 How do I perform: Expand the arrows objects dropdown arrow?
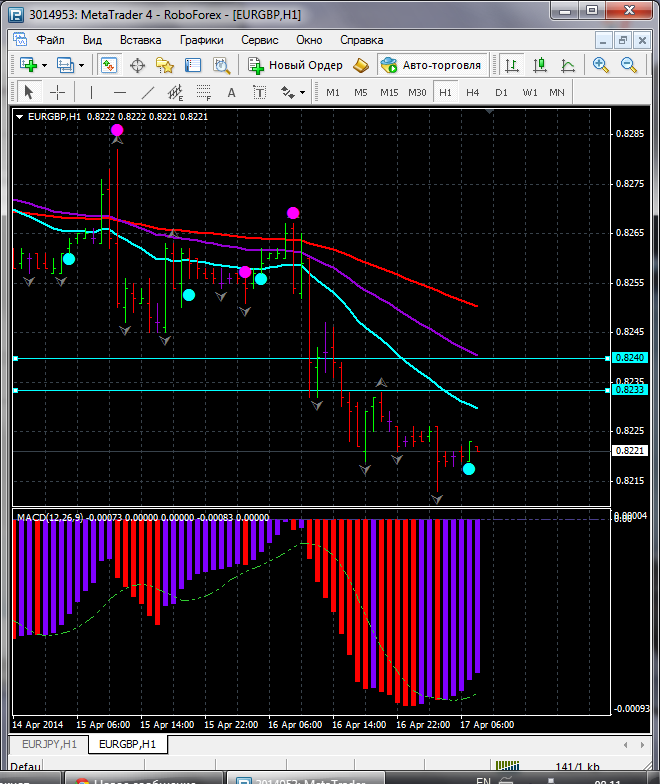click(302, 93)
